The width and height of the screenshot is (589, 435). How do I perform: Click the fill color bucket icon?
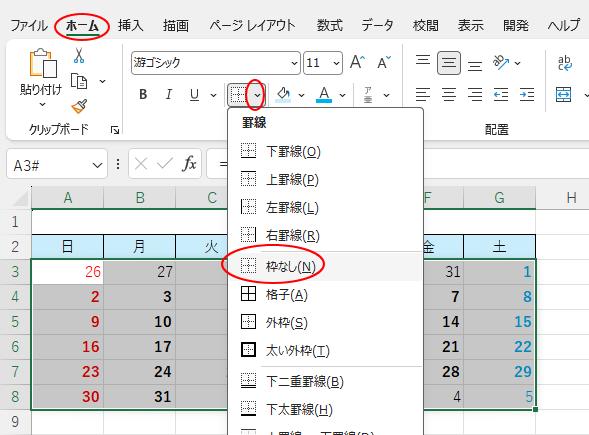[x=283, y=95]
